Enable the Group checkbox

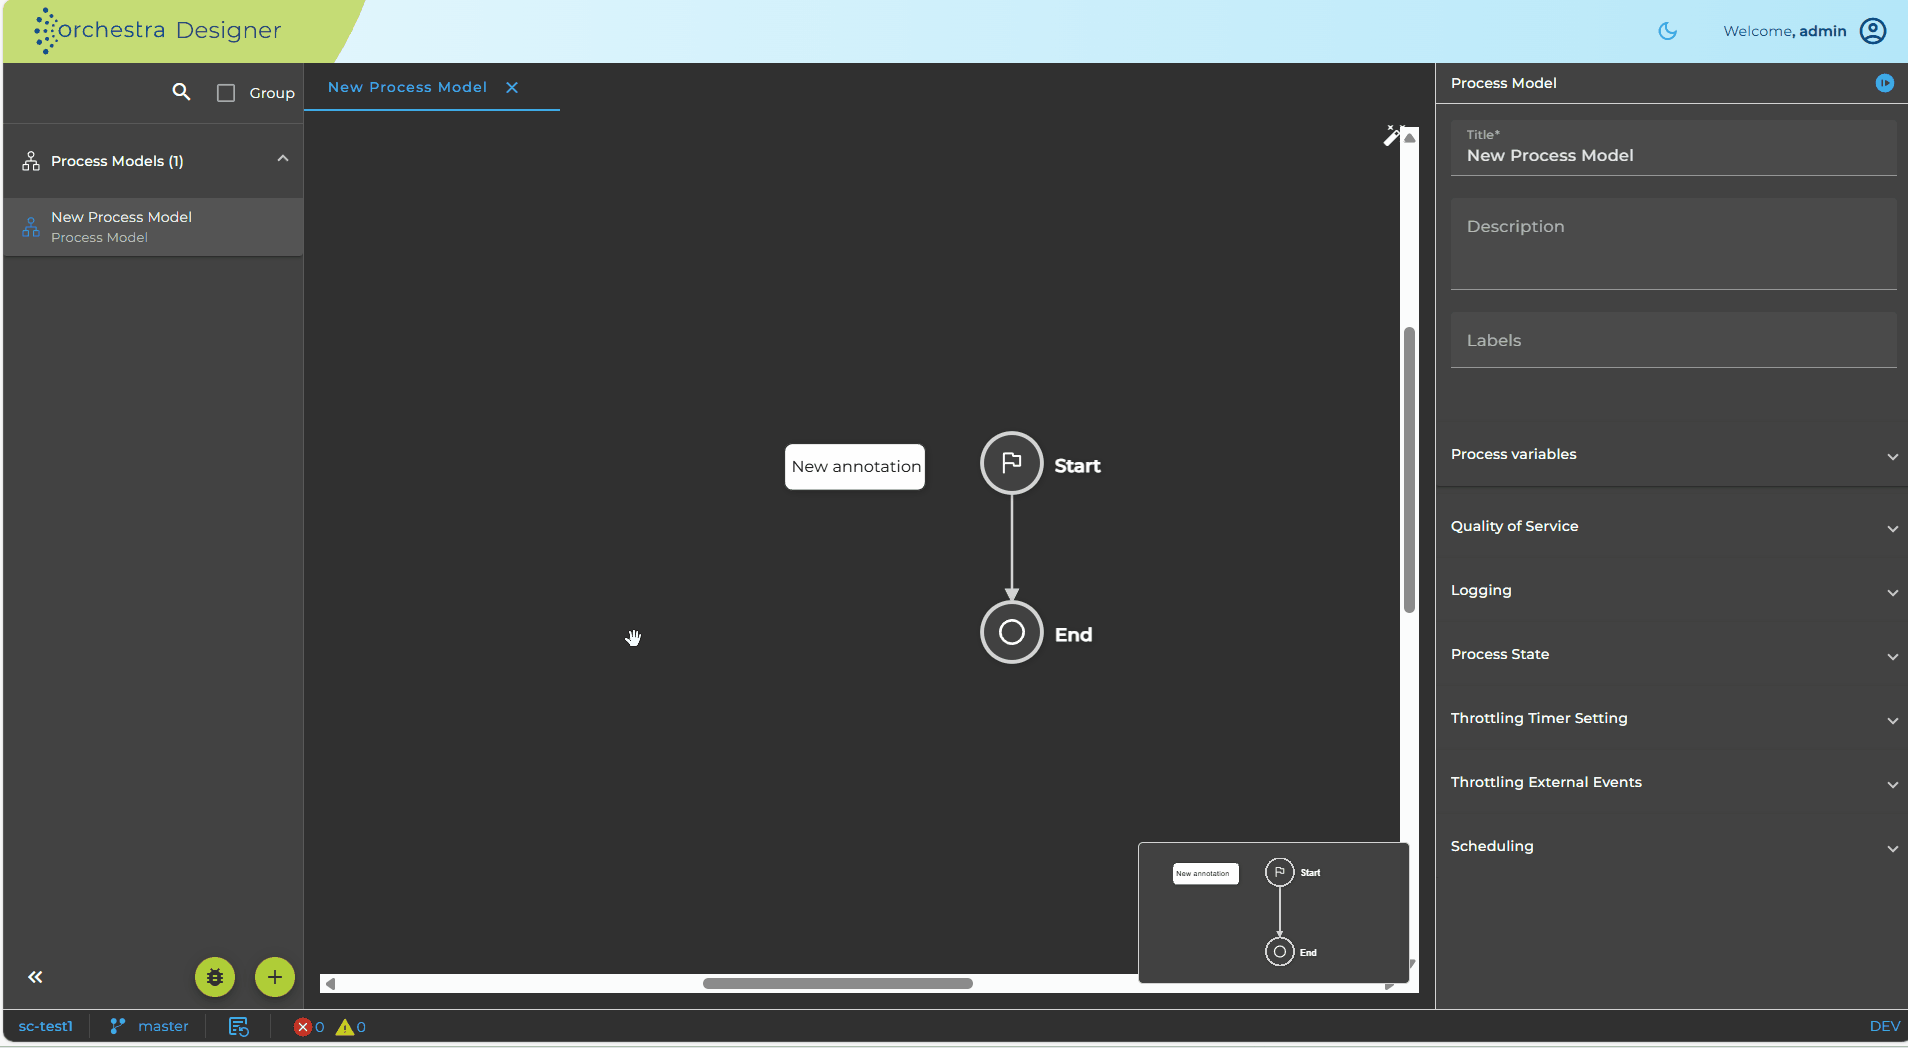(x=226, y=93)
